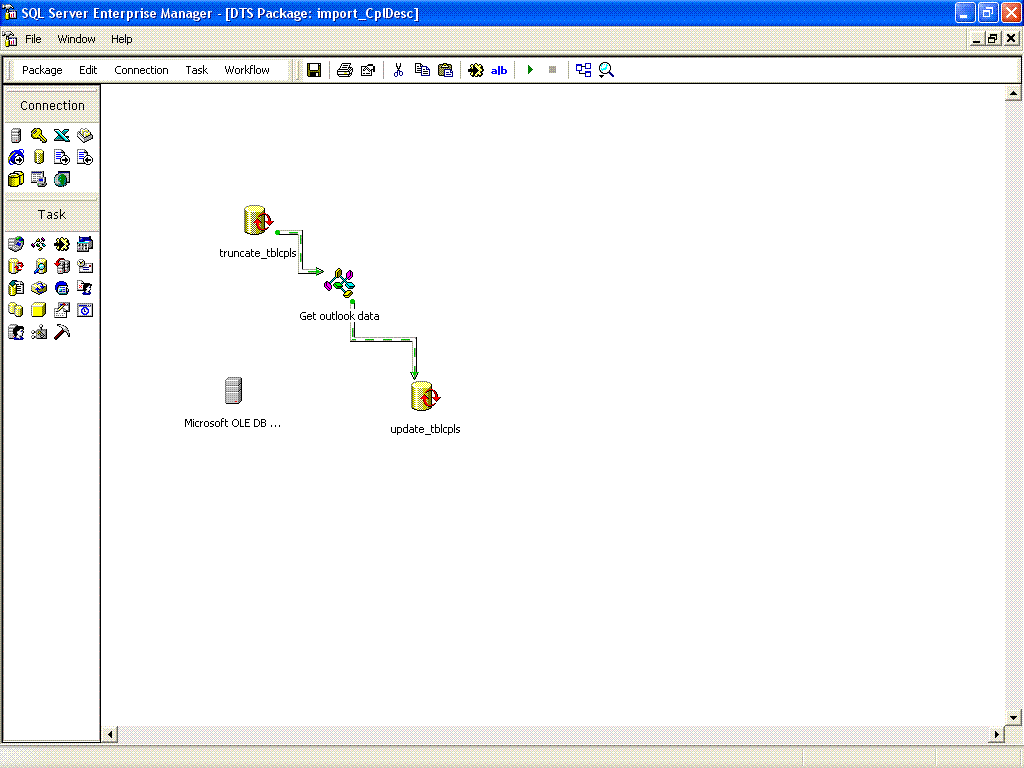Print the package diagram
This screenshot has height=768, width=1024.
(x=345, y=70)
